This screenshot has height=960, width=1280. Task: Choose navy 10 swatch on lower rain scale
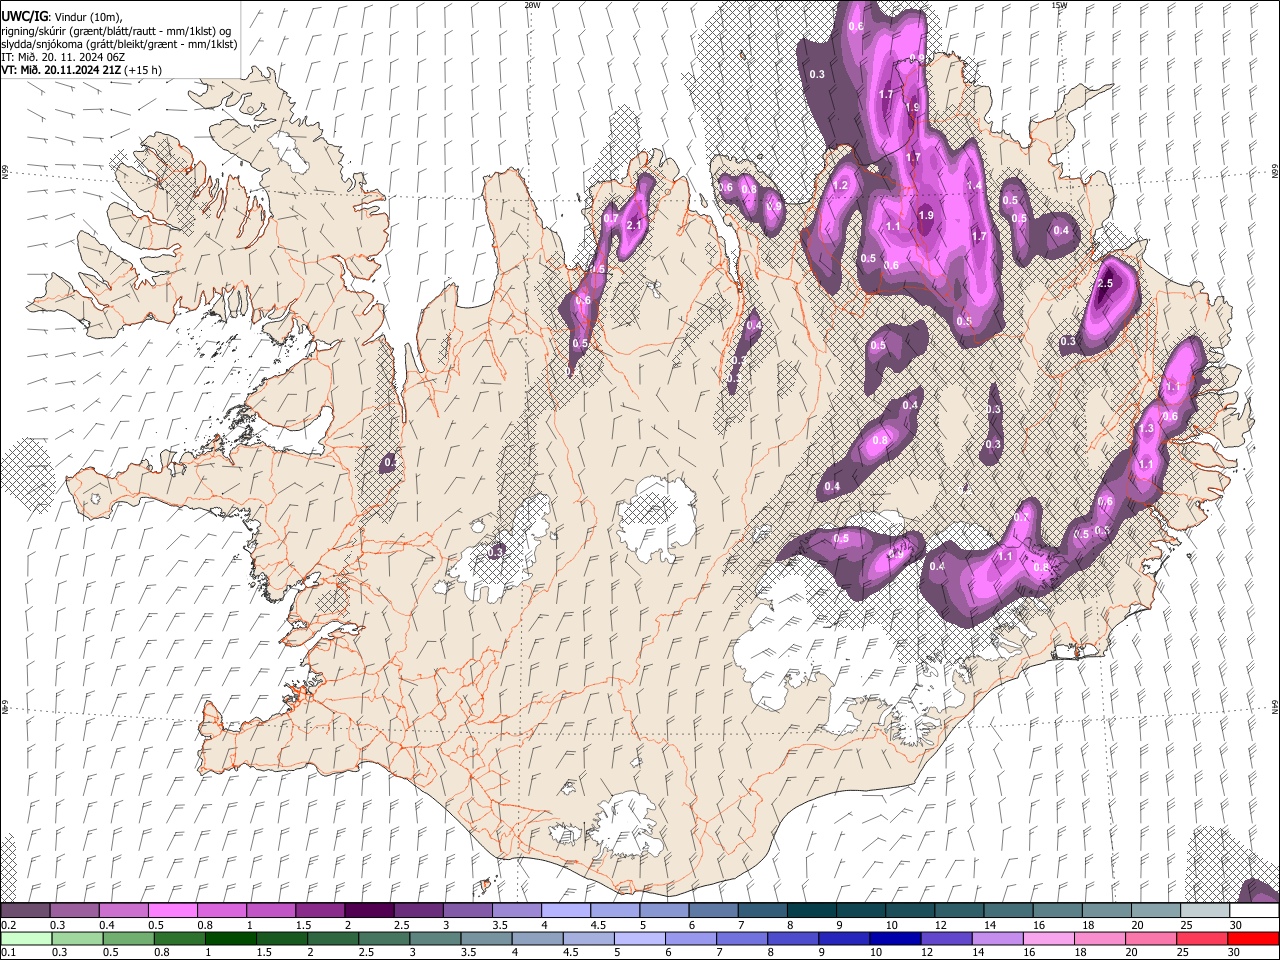pos(895,938)
